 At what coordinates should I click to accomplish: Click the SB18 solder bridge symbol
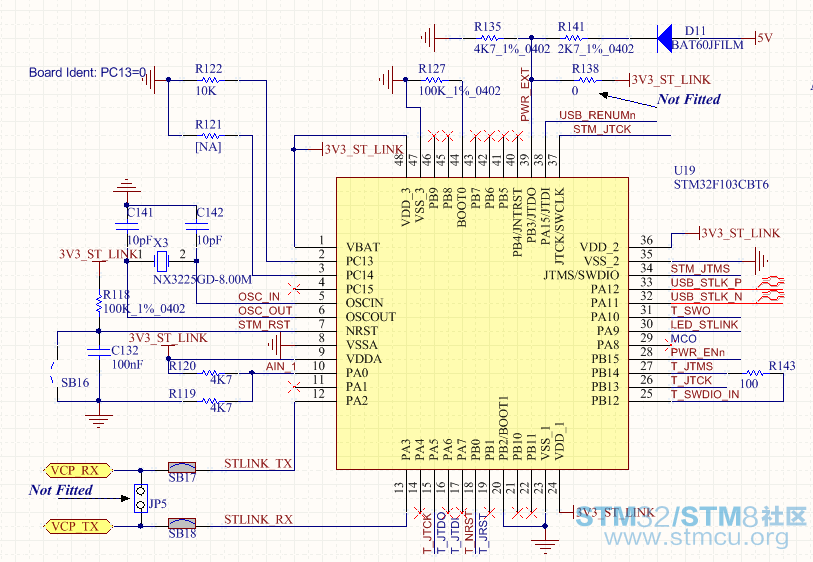pos(182,523)
